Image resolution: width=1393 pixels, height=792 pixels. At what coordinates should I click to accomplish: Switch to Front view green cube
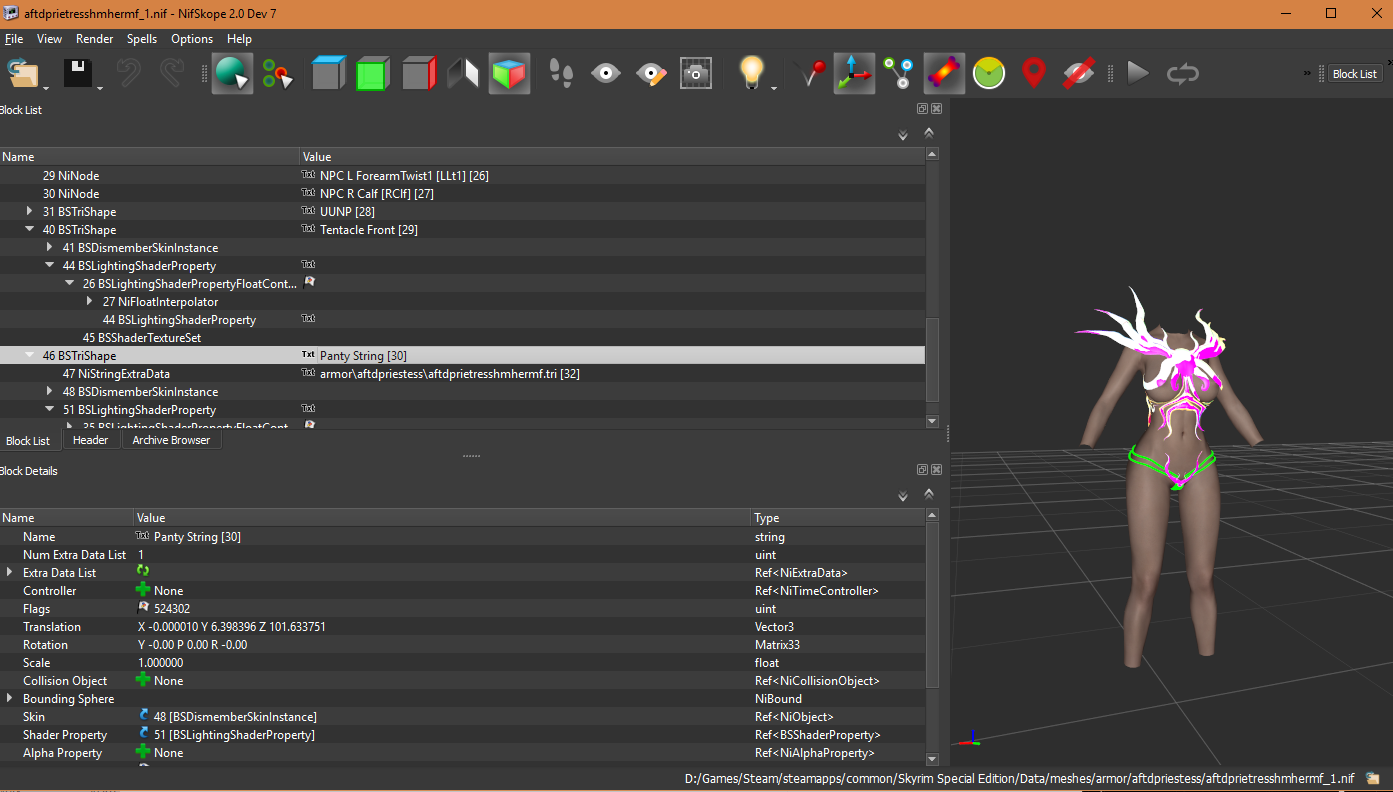coord(372,73)
